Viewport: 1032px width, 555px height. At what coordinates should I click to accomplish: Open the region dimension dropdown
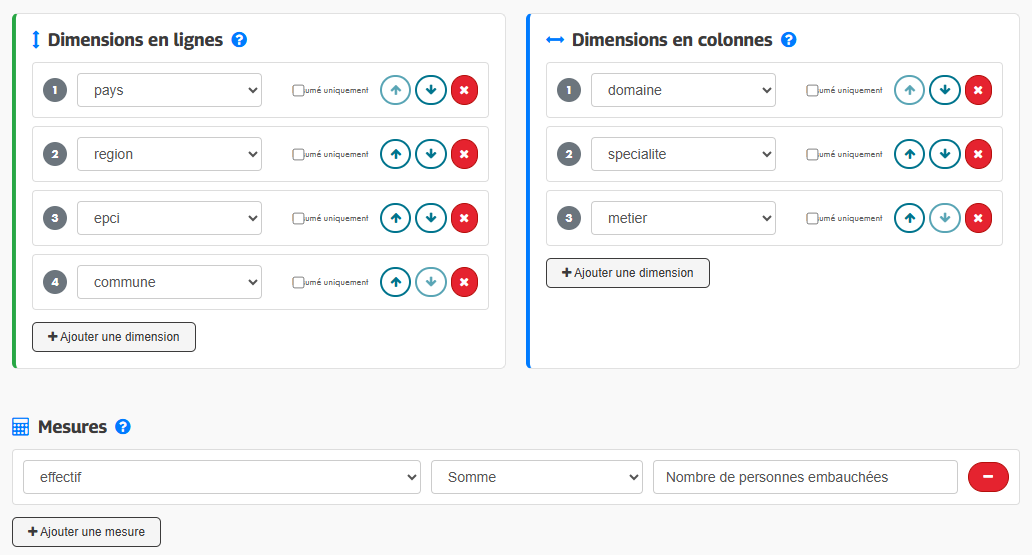click(169, 154)
